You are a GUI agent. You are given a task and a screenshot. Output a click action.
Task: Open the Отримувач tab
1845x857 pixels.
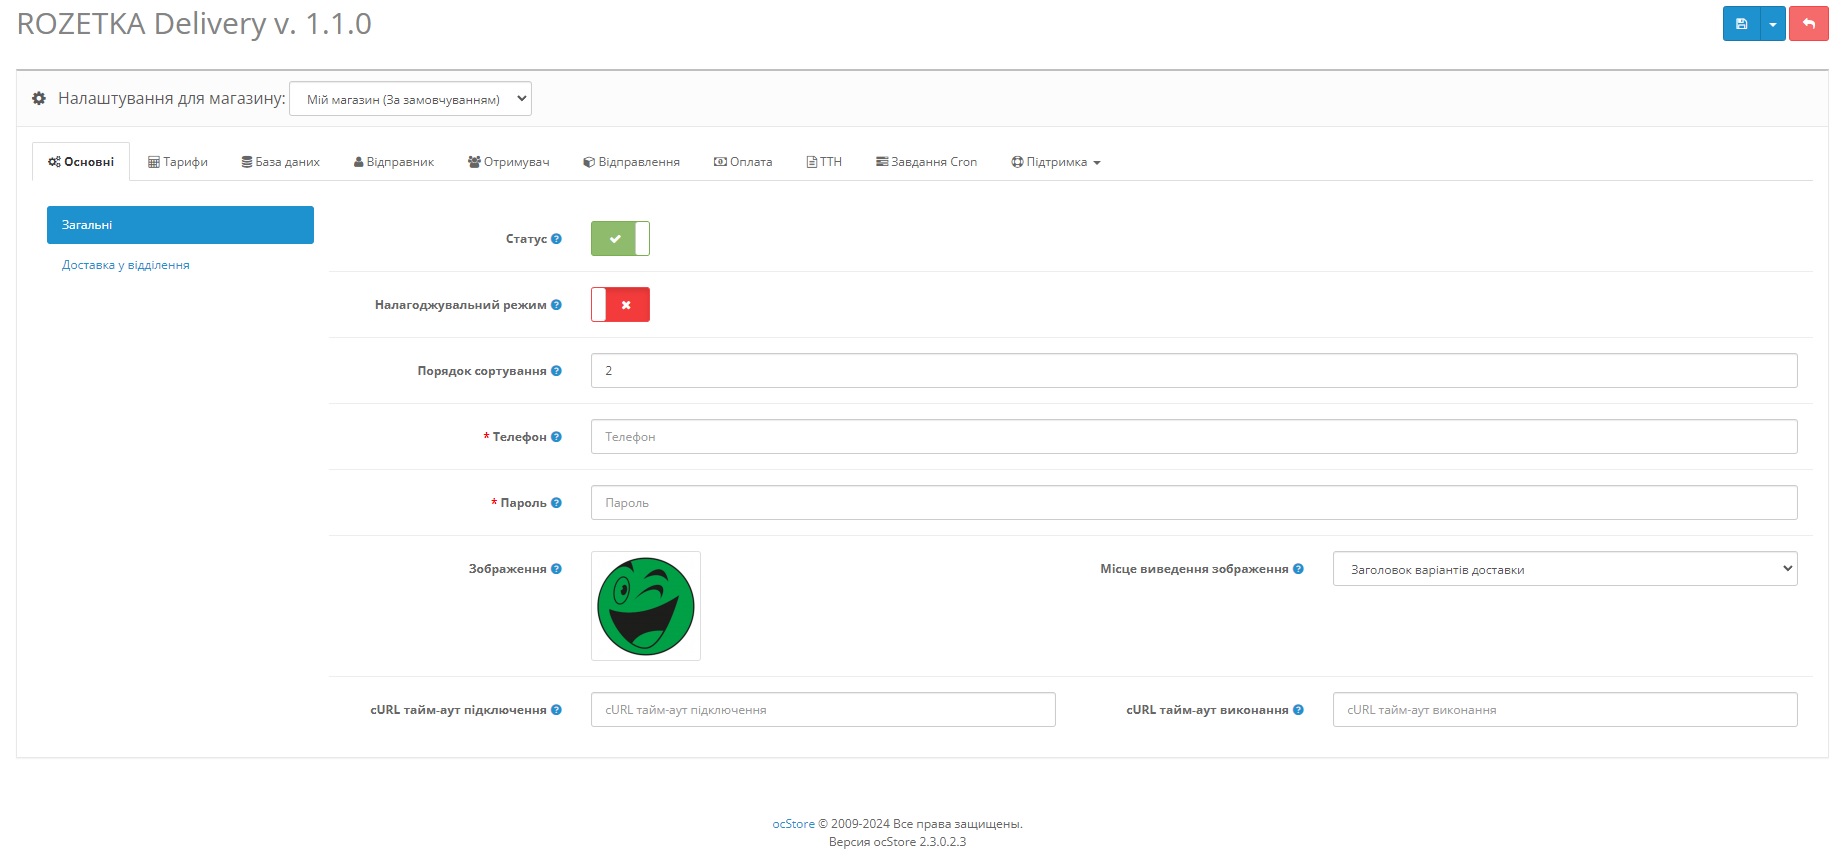pyautogui.click(x=509, y=162)
